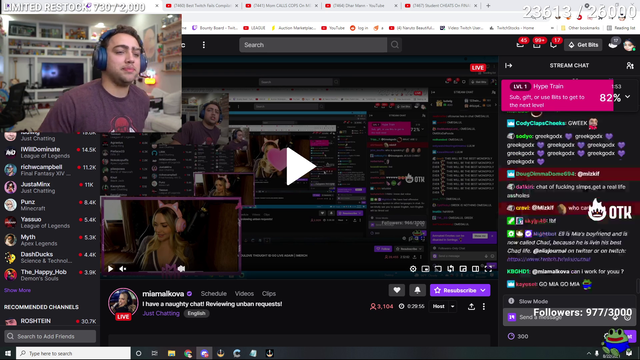Open Punz channel in the sidebar

(50, 205)
